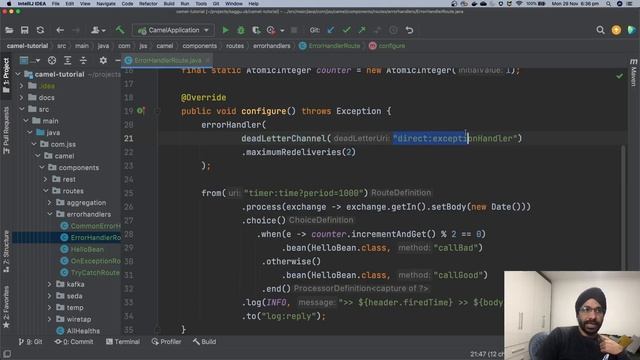The height and width of the screenshot is (360, 640).
Task: Open the Maven side tool window
Action: click(x=633, y=73)
